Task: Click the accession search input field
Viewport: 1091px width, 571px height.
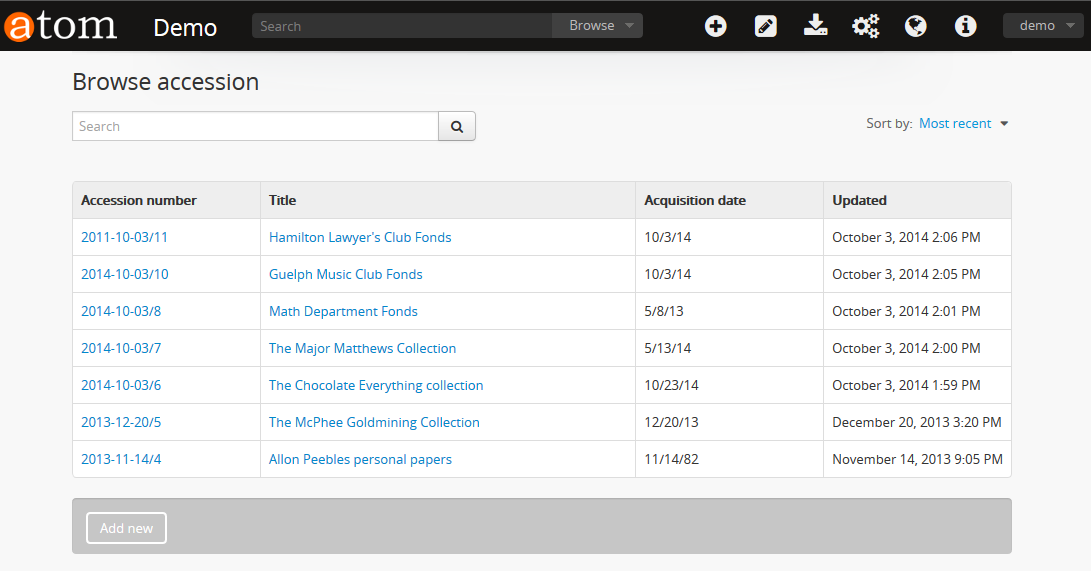Action: (x=255, y=126)
